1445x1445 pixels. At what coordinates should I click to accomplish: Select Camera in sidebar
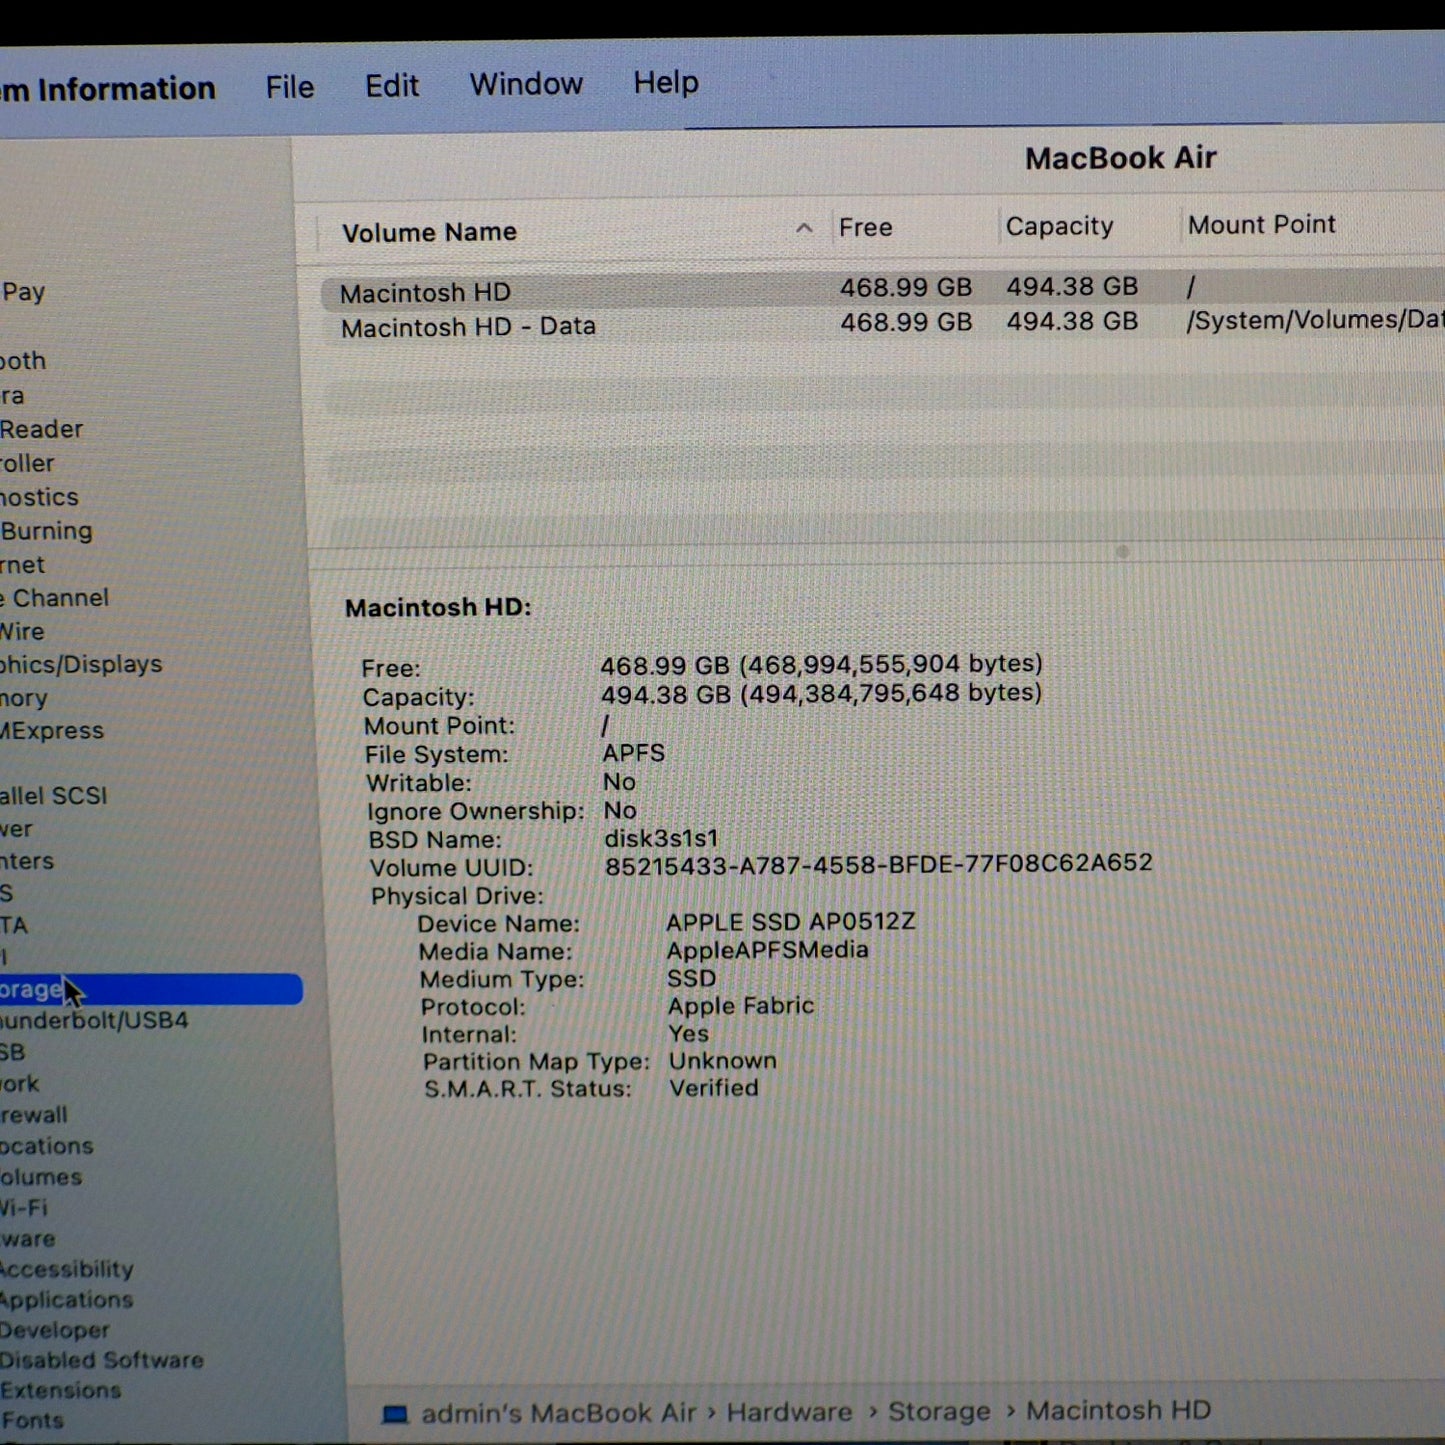point(12,395)
